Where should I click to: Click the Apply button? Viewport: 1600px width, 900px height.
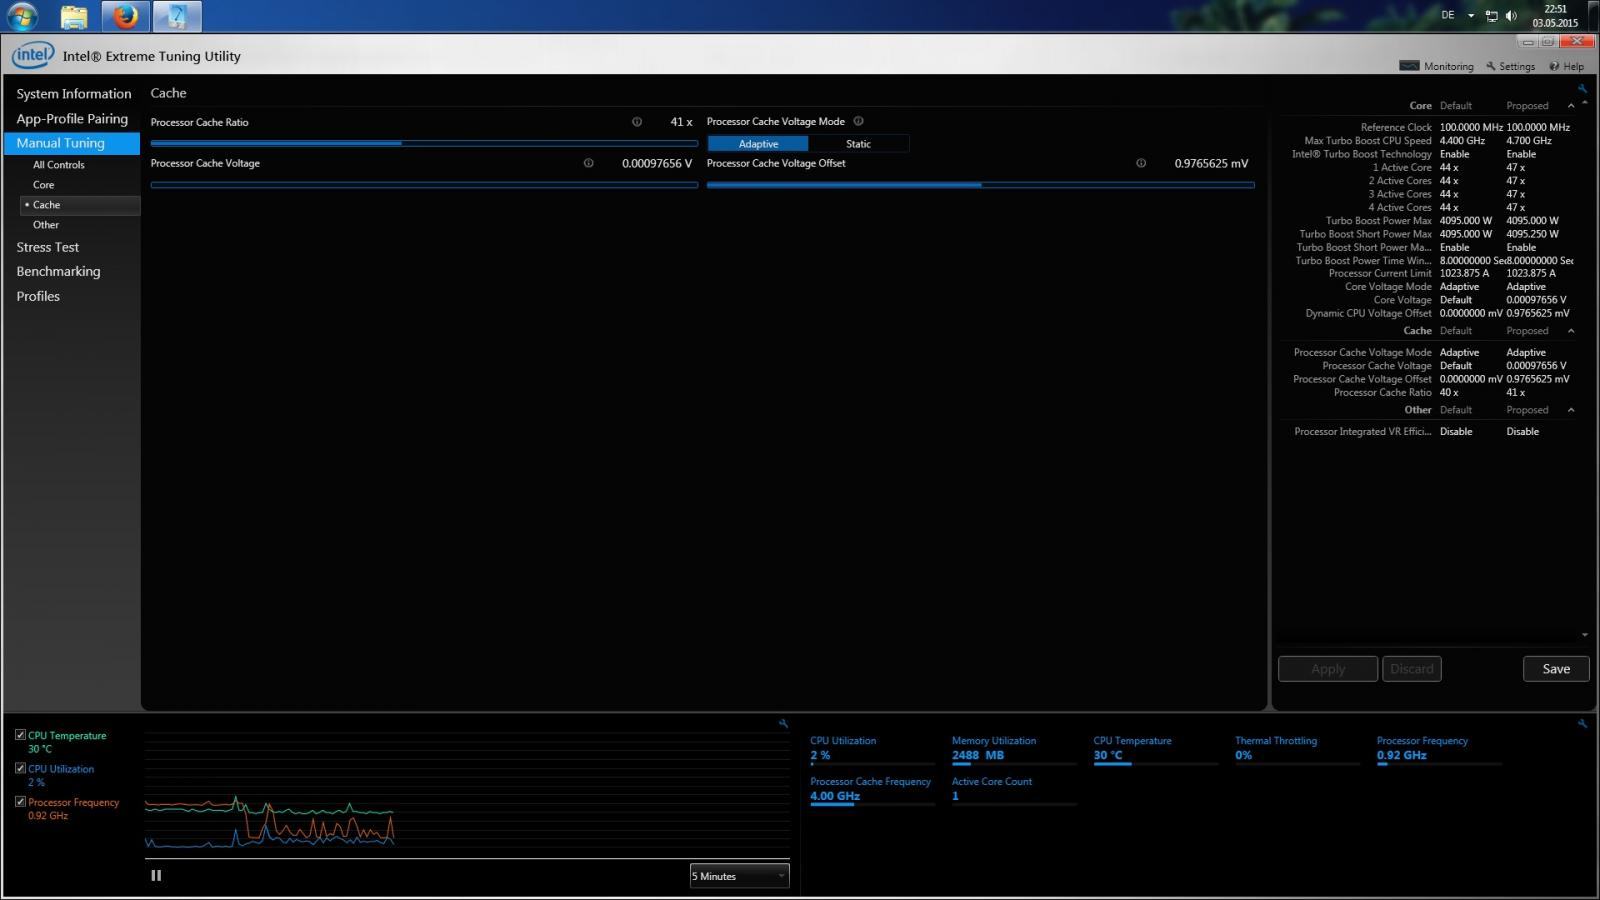(x=1328, y=669)
